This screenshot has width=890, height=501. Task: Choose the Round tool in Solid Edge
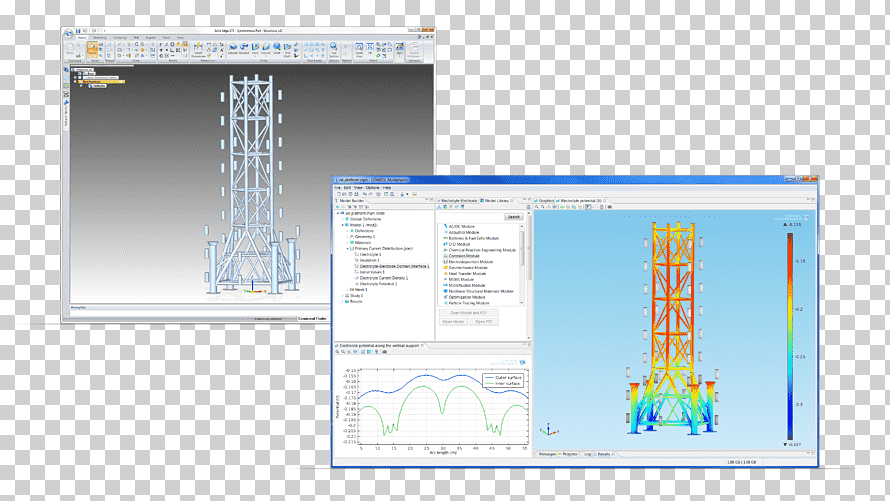click(x=266, y=49)
